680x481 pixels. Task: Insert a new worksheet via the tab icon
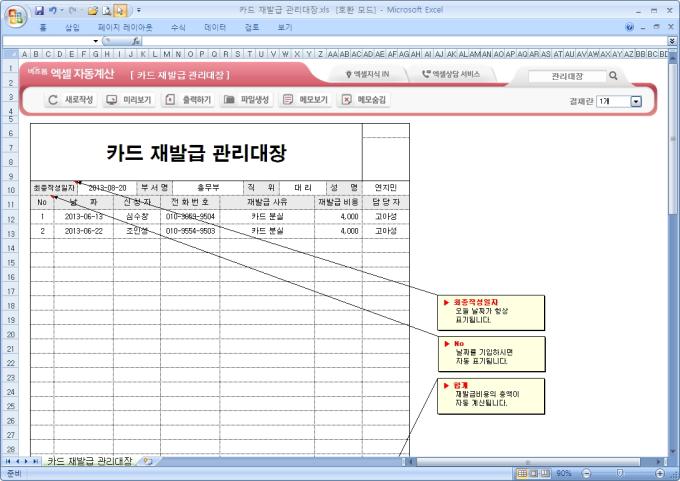[148, 461]
